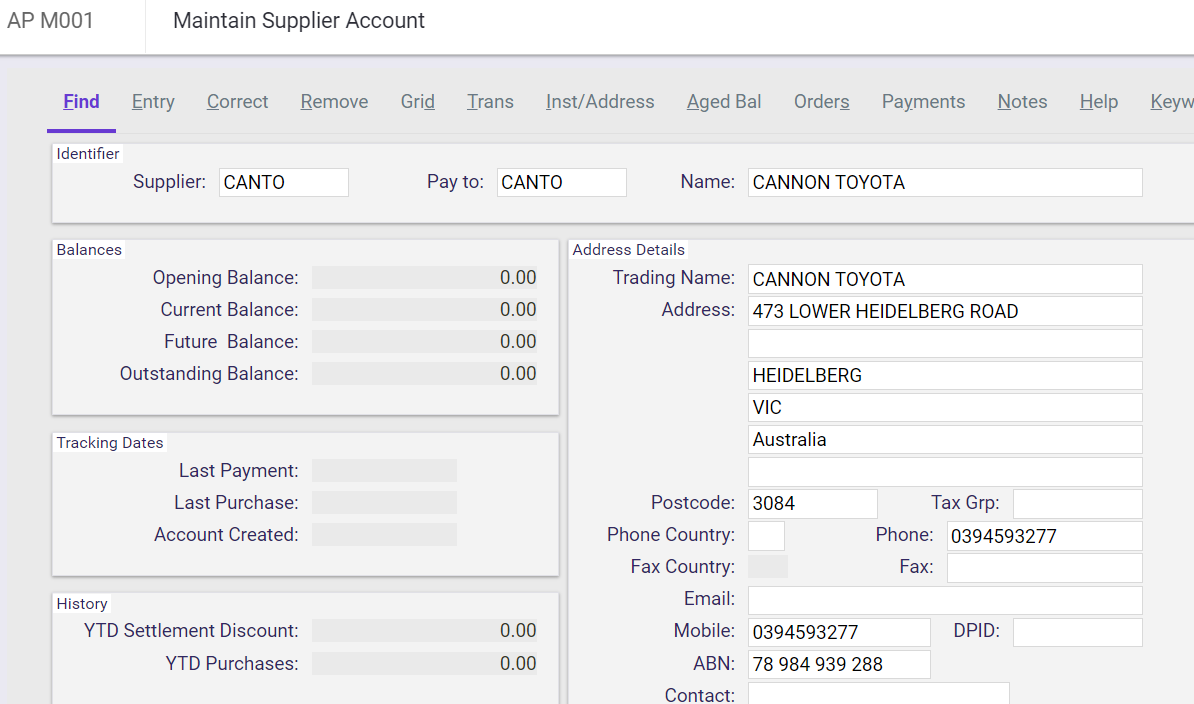The width and height of the screenshot is (1194, 704).
Task: Click the empty second address line field
Action: tap(945, 343)
